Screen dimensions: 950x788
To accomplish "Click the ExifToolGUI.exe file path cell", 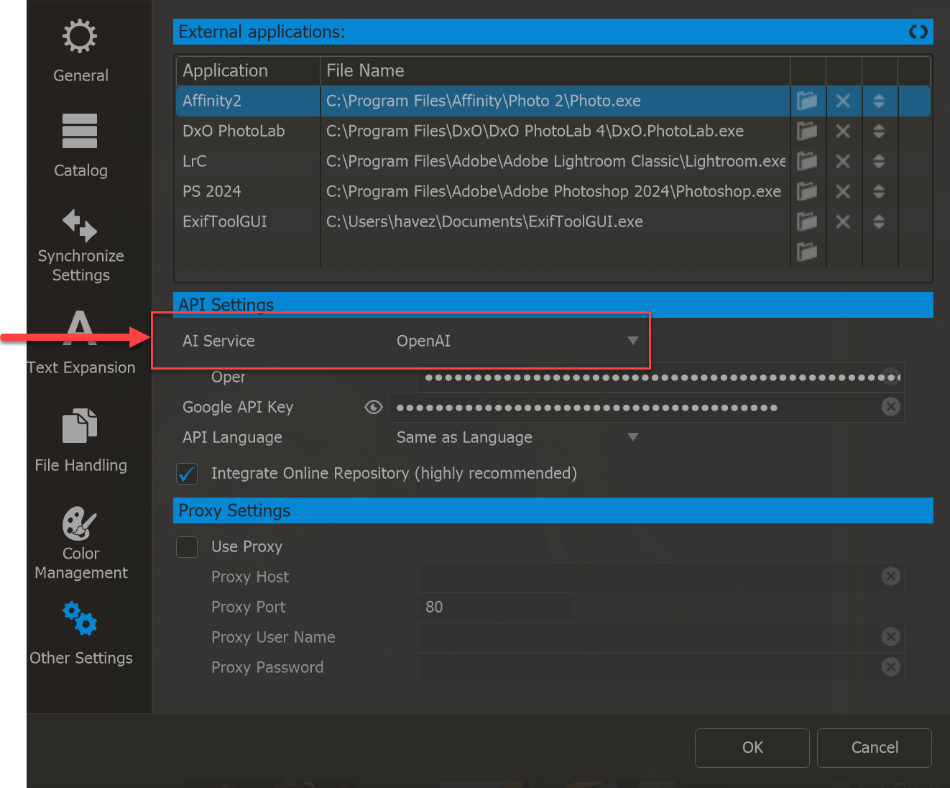I will click(x=555, y=222).
